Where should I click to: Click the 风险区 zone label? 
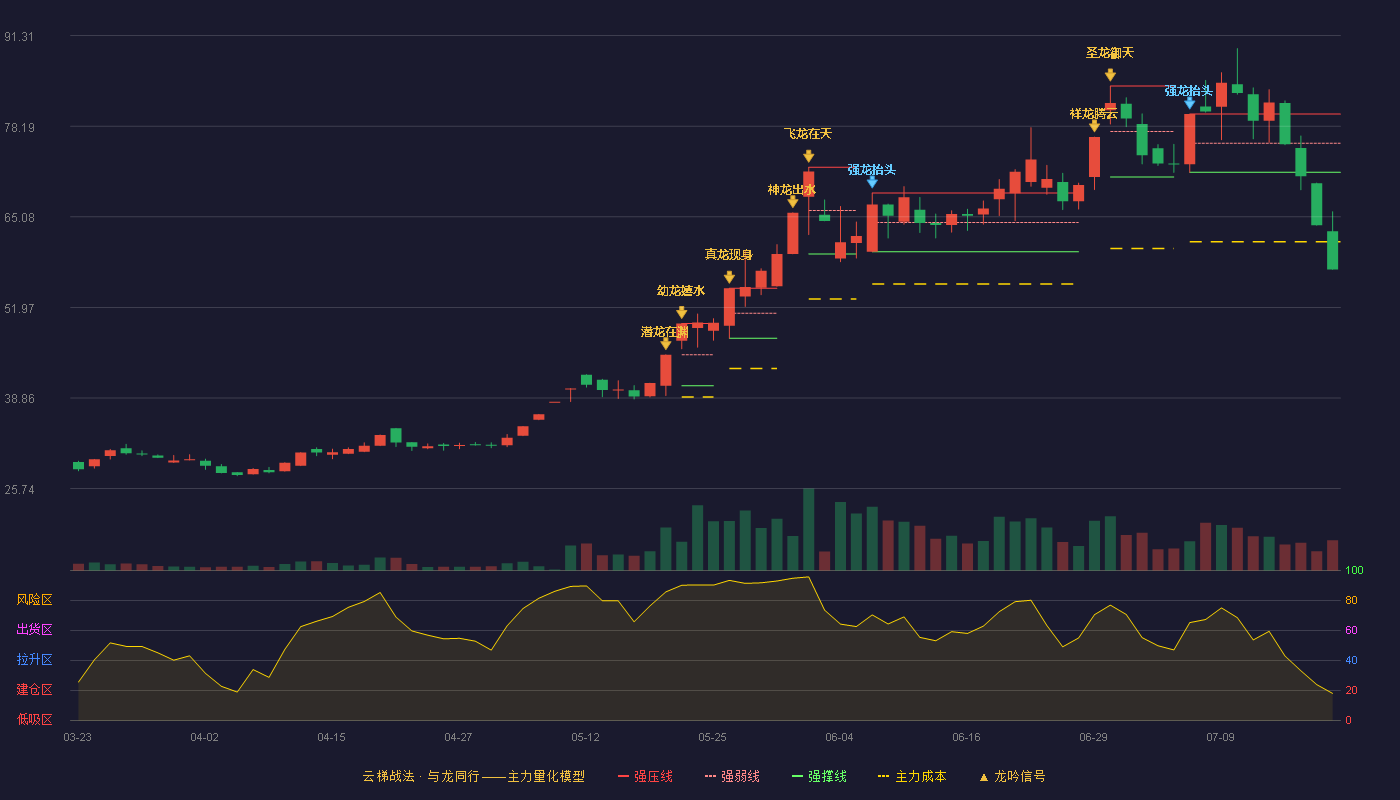pos(34,600)
